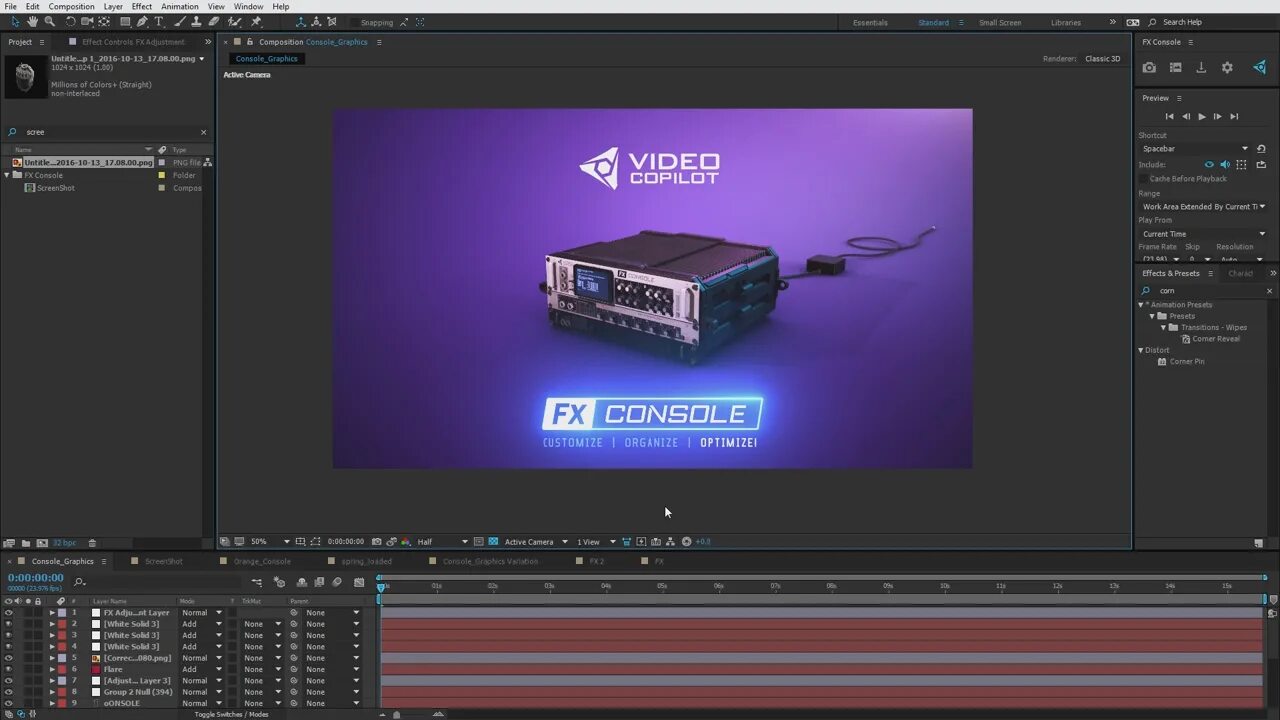Open the Composition menu
Screen dimensions: 1280x720
point(71,6)
